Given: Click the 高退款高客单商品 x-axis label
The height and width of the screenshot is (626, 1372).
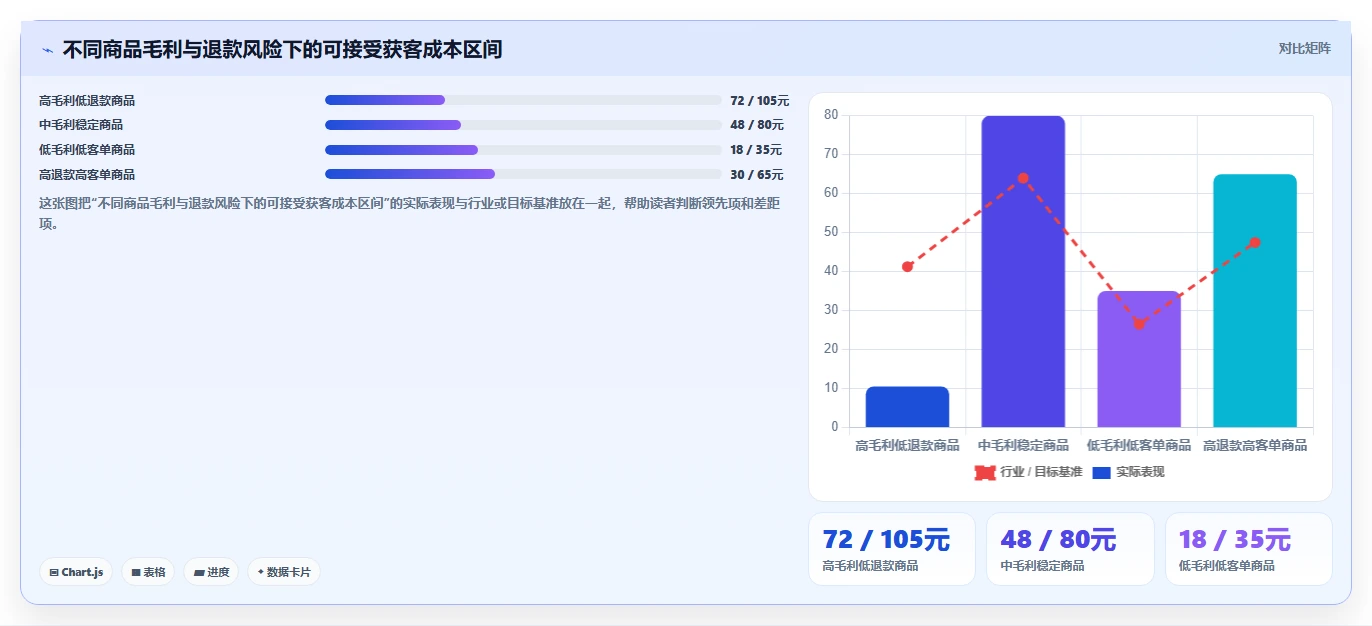Looking at the screenshot, I should pos(1255,445).
